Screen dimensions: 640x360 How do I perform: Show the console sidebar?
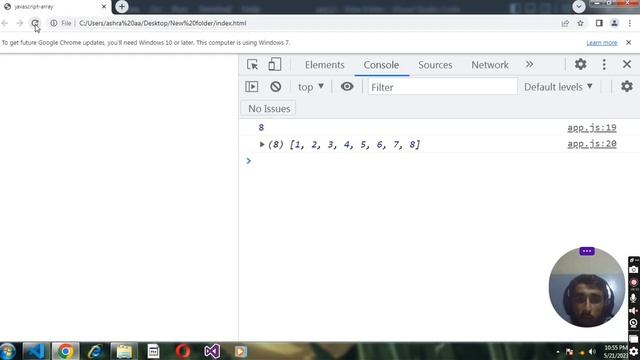point(252,87)
